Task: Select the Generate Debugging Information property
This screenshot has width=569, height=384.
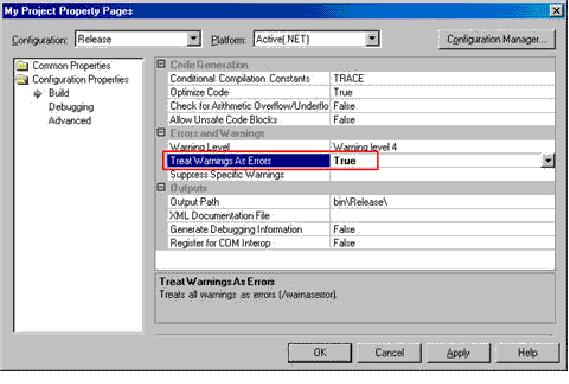Action: (x=249, y=229)
